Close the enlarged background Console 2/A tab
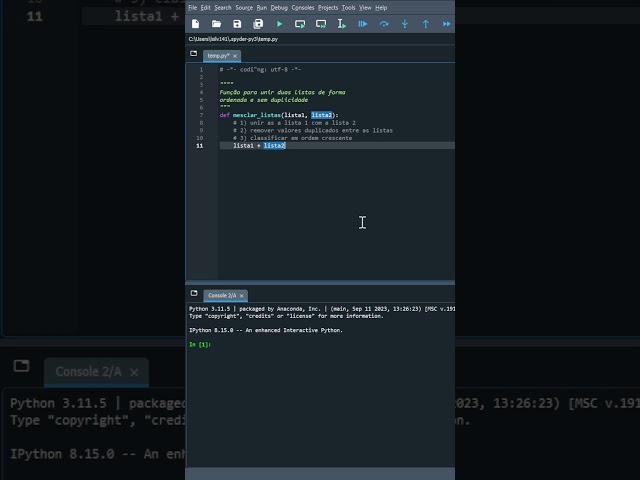This screenshot has height=480, width=640. pos(134,372)
